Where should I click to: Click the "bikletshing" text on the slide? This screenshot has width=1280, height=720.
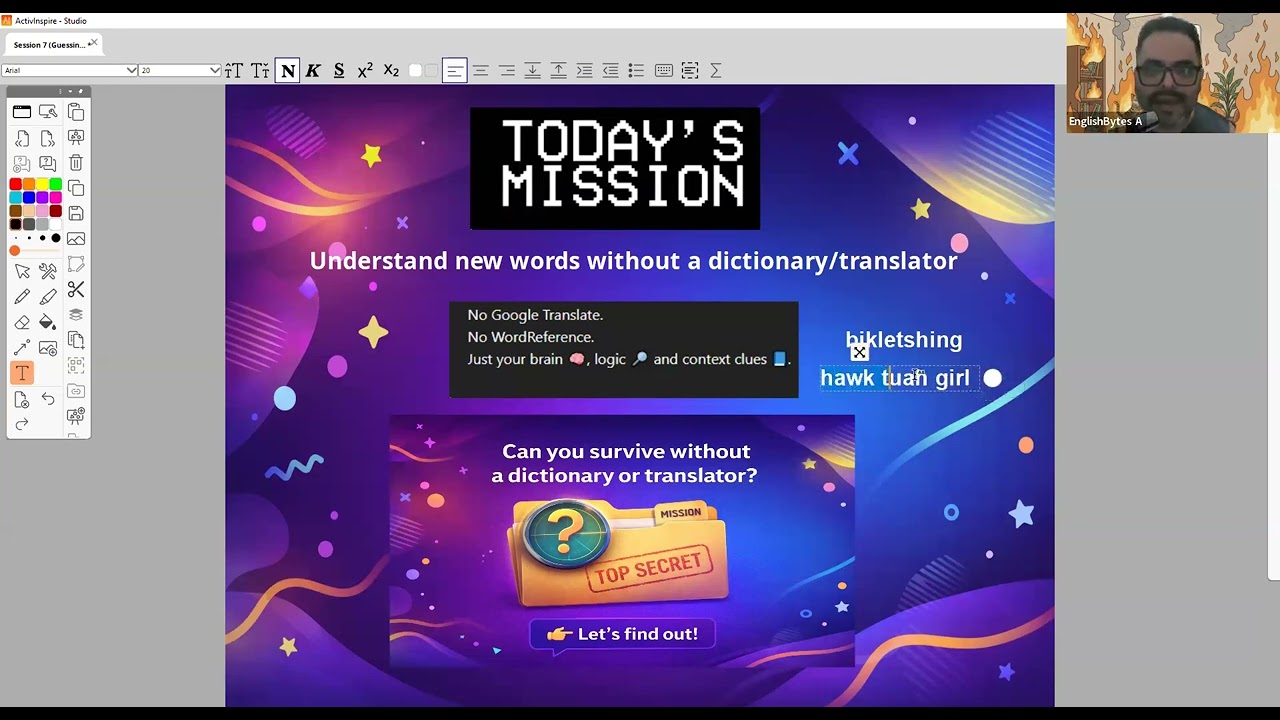904,340
